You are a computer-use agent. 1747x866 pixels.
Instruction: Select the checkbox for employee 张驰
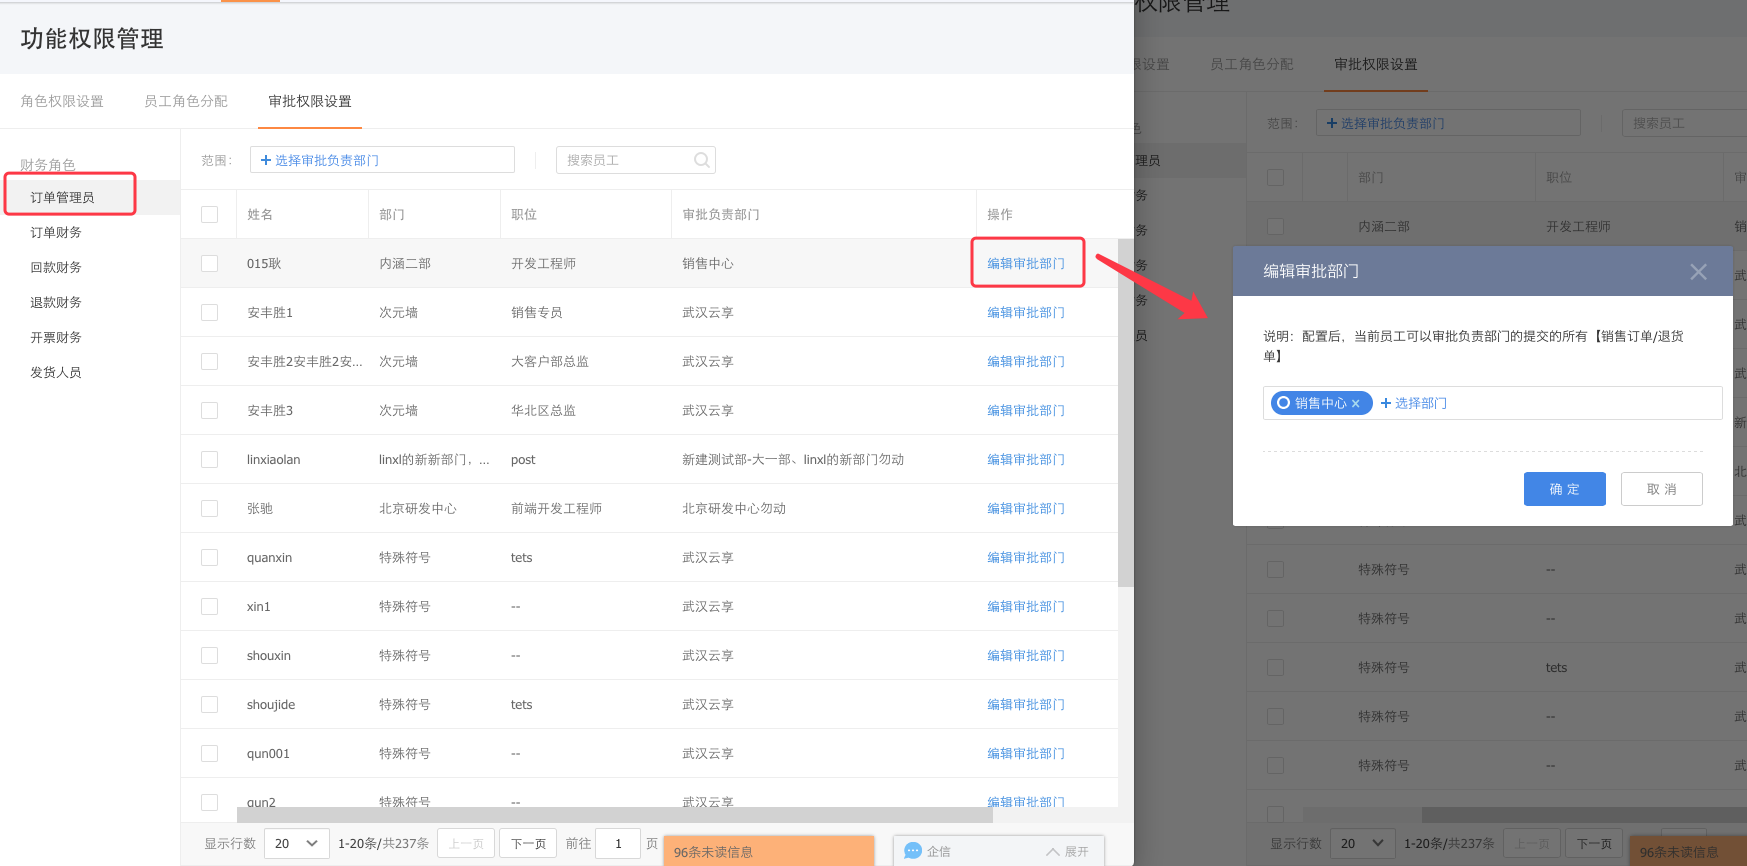[x=209, y=508]
